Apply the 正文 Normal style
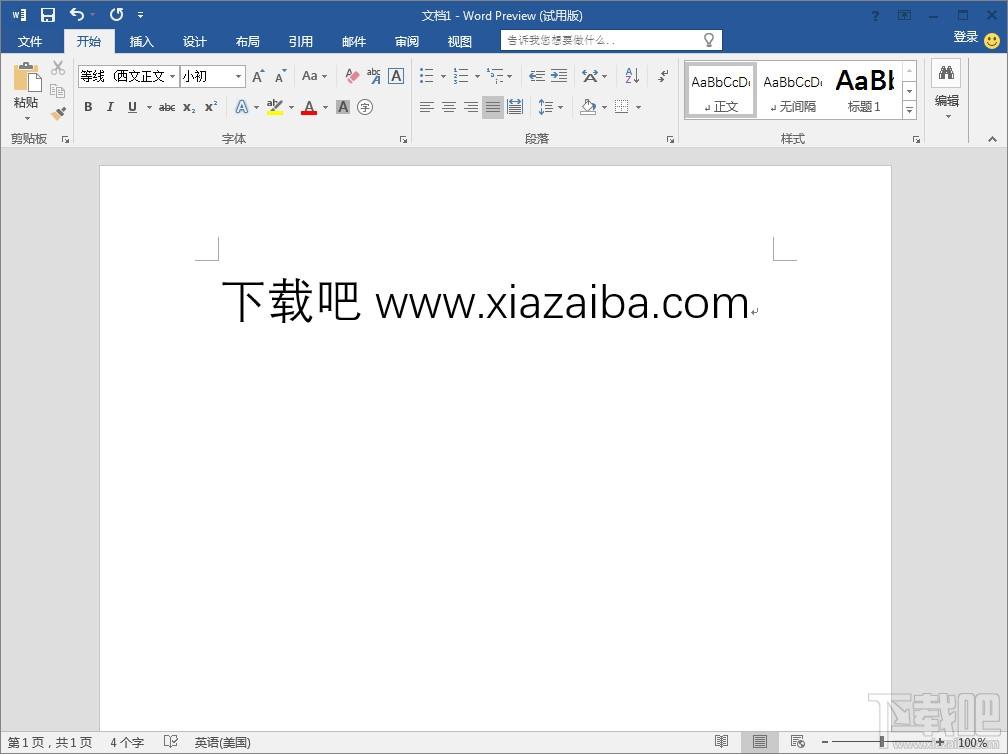The image size is (1008, 754). [721, 91]
